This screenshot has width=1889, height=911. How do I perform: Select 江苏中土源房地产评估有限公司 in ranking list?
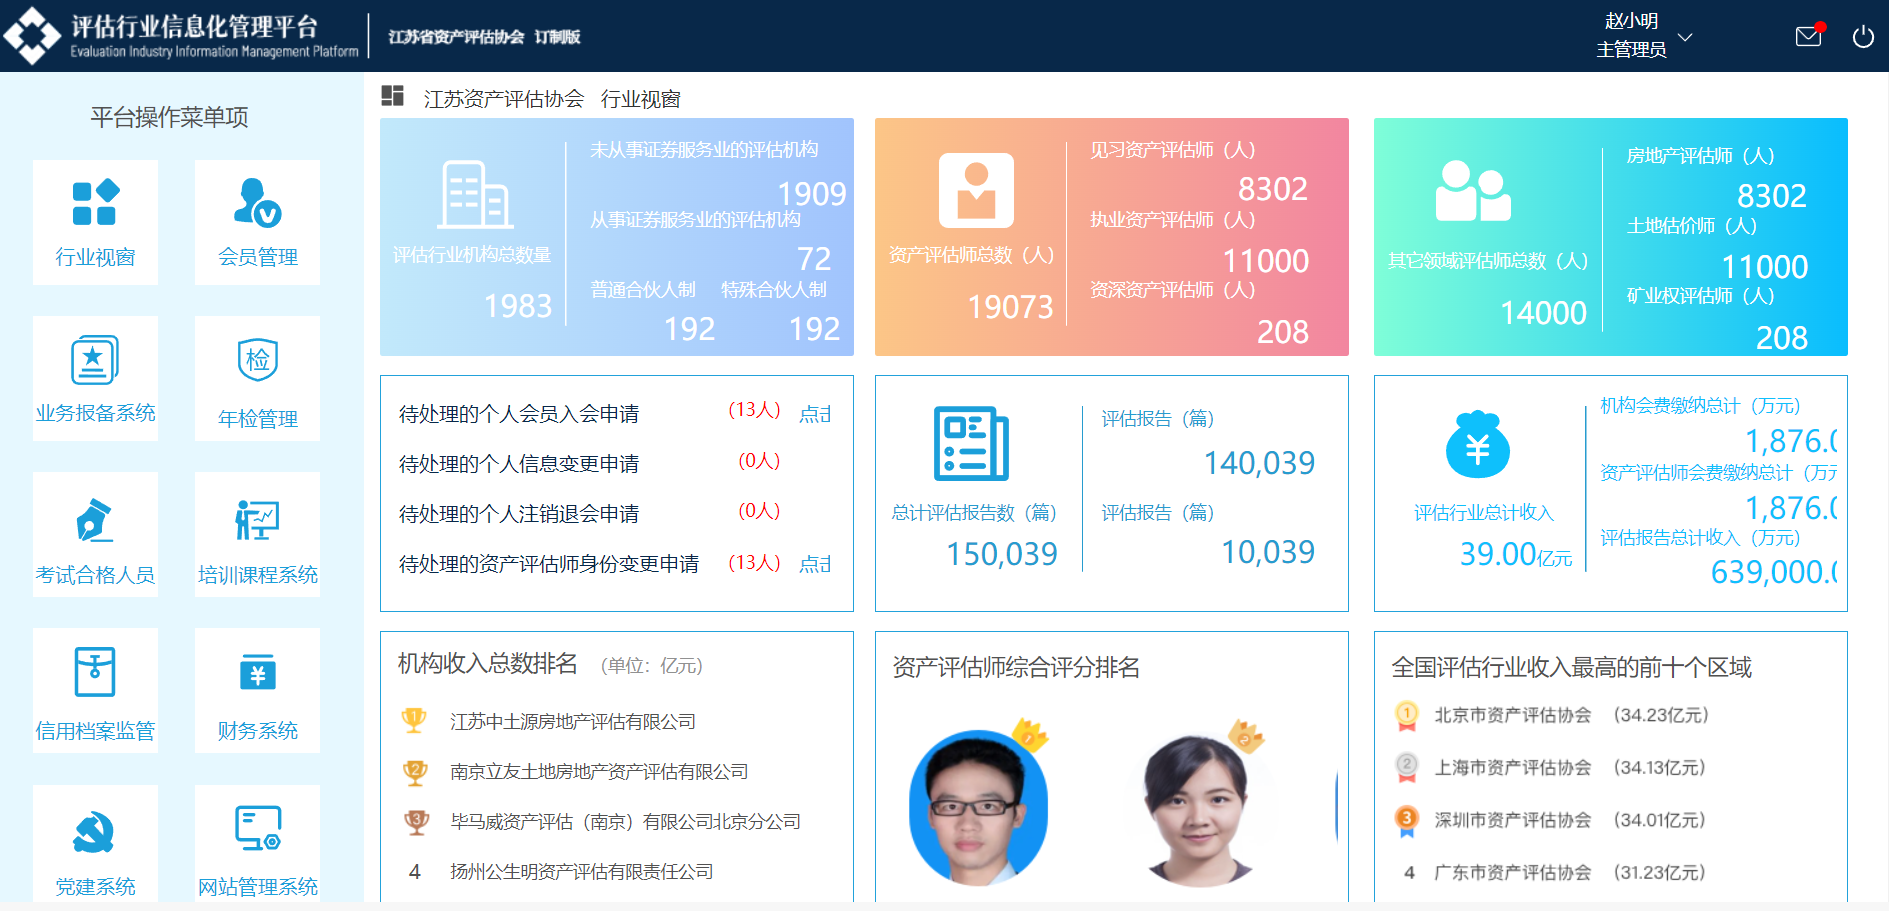point(572,722)
